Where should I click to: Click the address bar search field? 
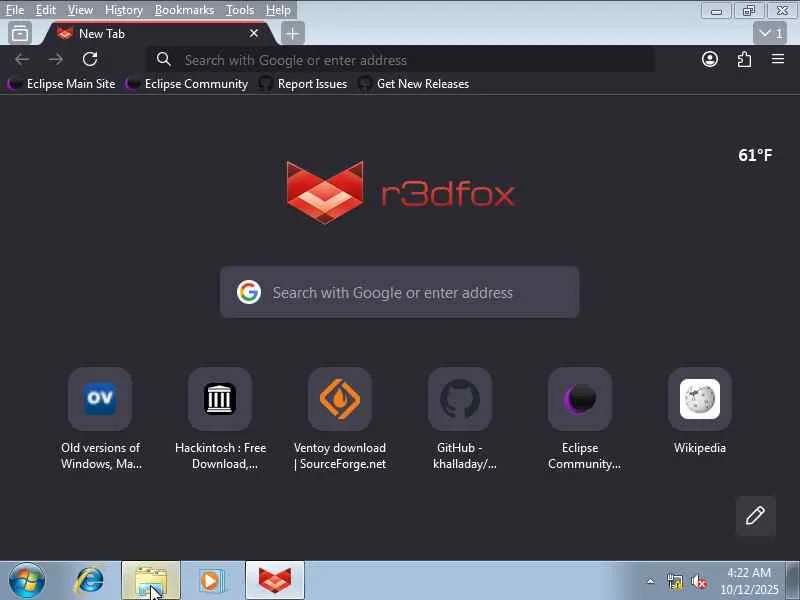coord(401,60)
